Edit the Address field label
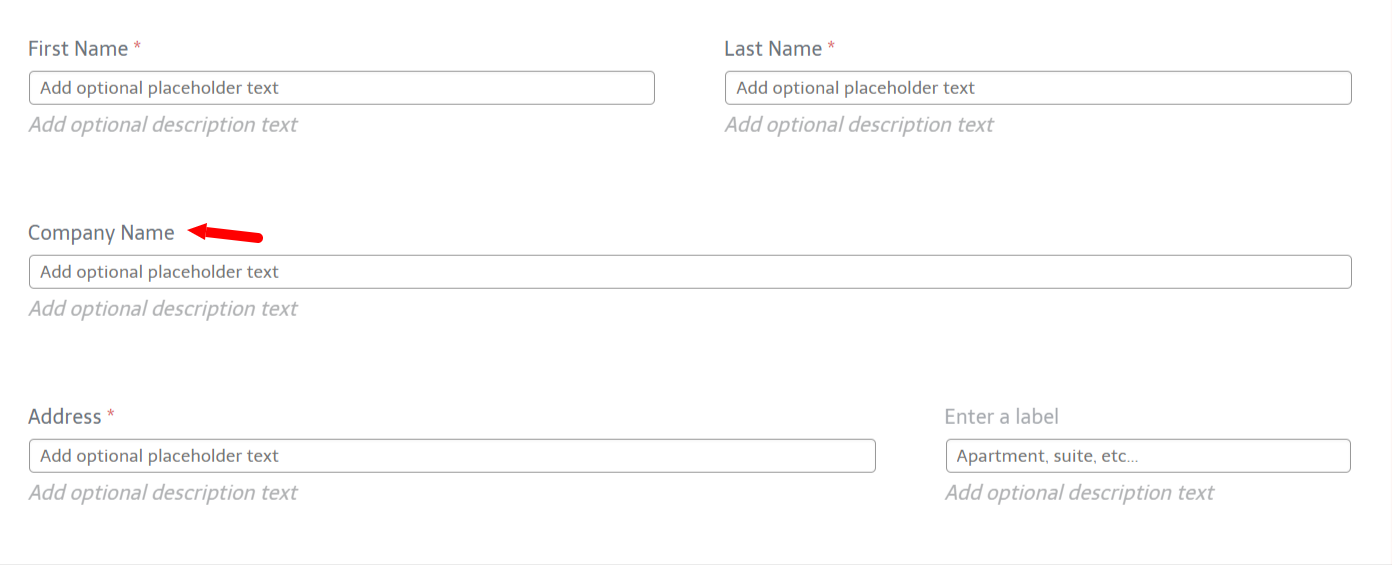Image resolution: width=1392 pixels, height=565 pixels. [65, 417]
